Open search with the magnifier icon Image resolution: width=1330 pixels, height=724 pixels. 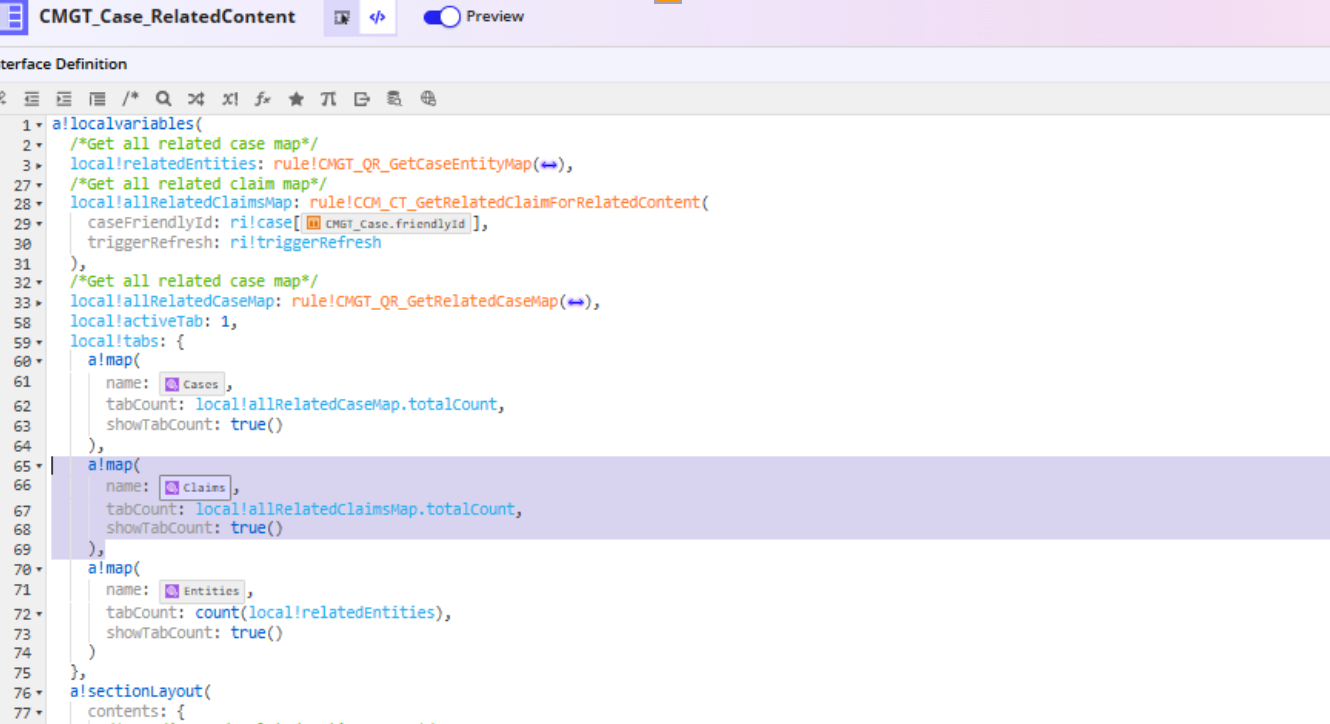(x=164, y=99)
